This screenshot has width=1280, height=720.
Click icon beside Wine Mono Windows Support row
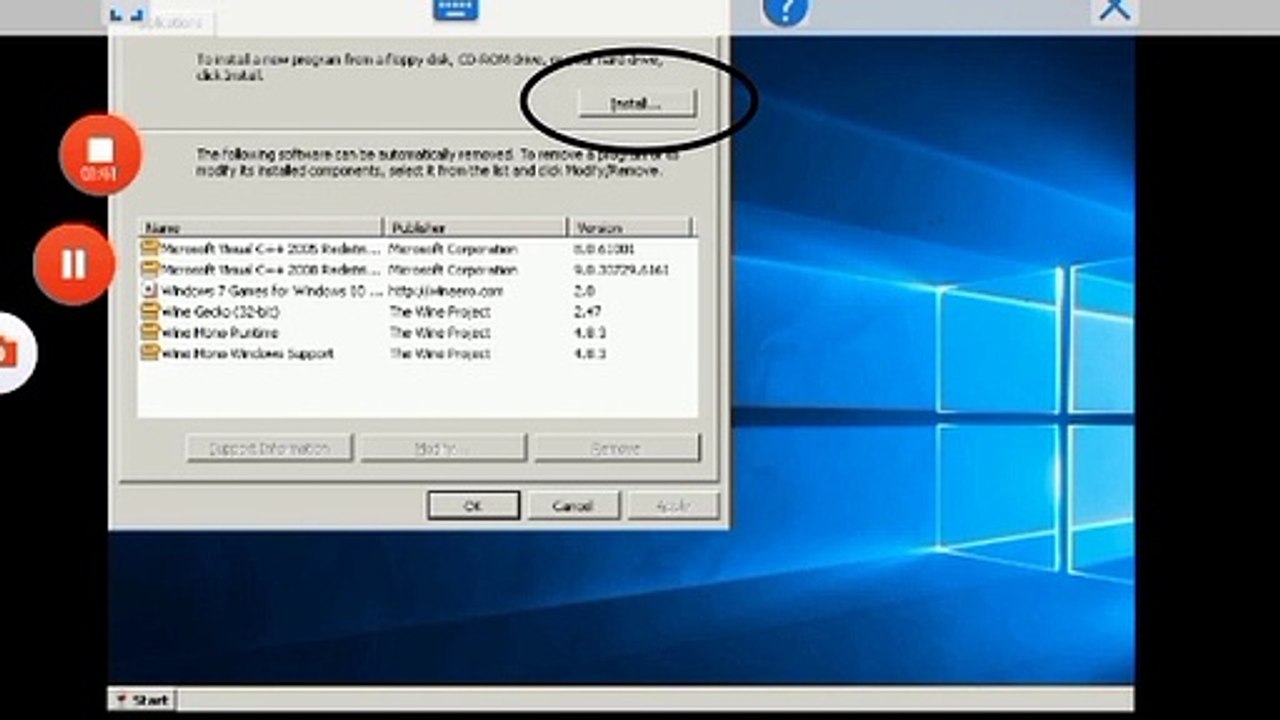(150, 354)
